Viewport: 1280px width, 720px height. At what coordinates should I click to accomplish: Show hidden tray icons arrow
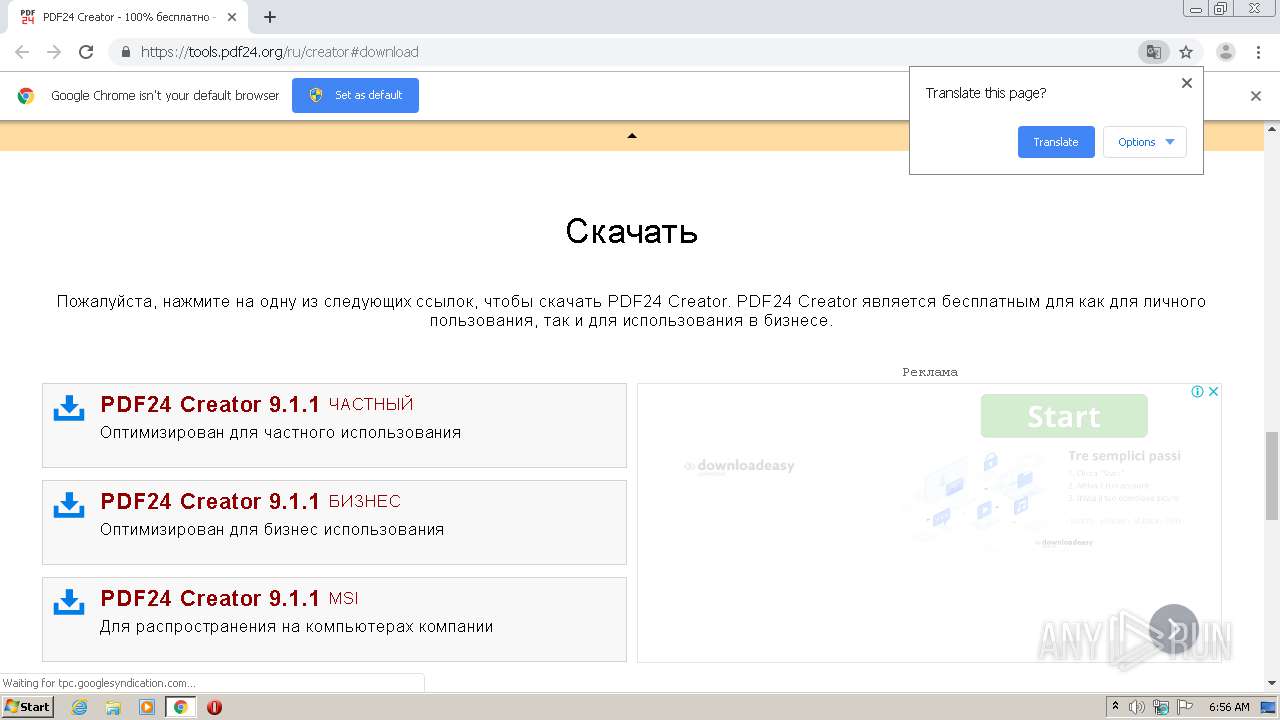1115,707
